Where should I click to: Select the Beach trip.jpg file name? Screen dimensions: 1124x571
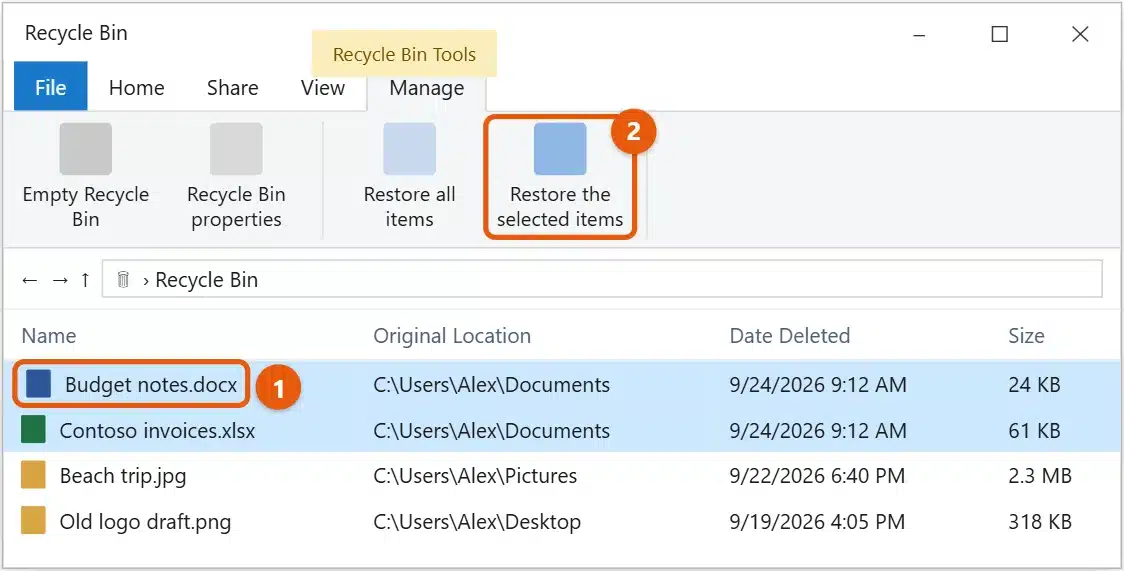tap(123, 475)
